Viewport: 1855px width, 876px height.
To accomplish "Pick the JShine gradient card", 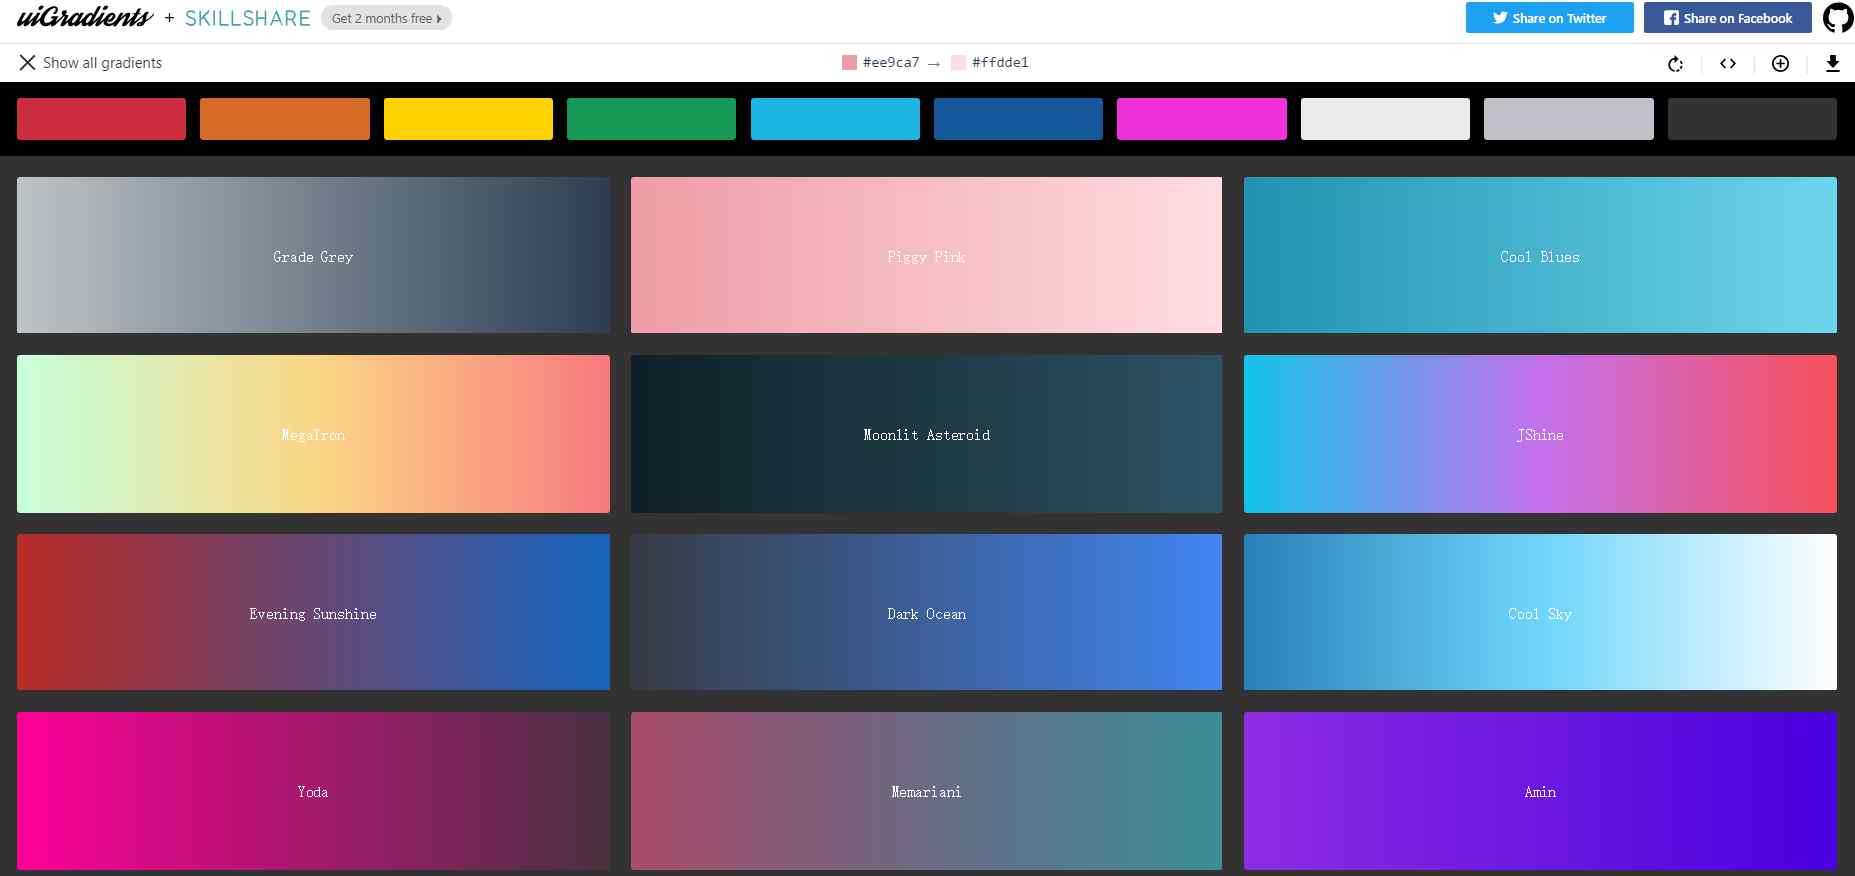I will click(x=1540, y=434).
